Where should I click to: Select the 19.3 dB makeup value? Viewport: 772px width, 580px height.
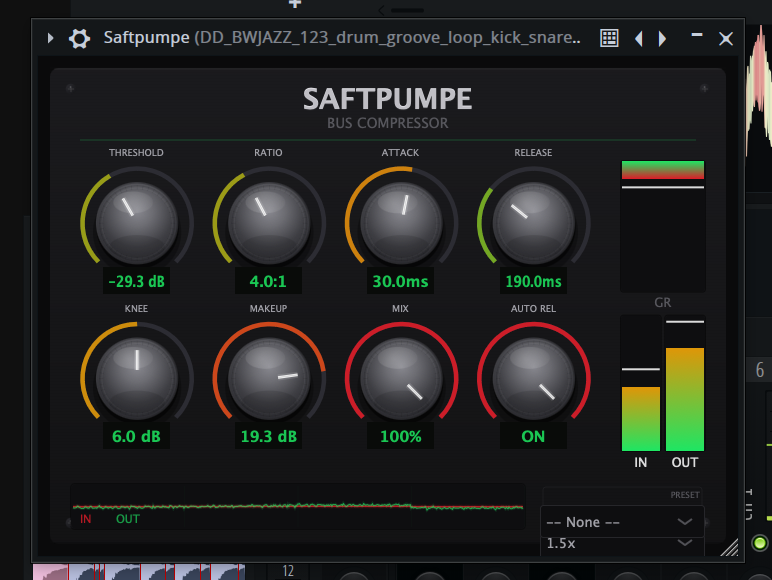tap(268, 436)
